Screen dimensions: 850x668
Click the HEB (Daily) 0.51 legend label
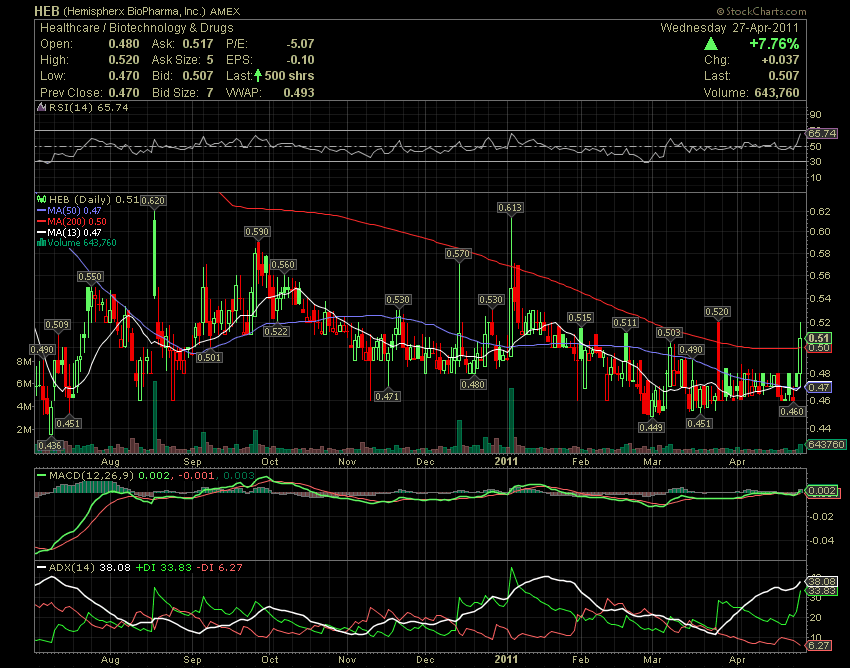click(94, 200)
